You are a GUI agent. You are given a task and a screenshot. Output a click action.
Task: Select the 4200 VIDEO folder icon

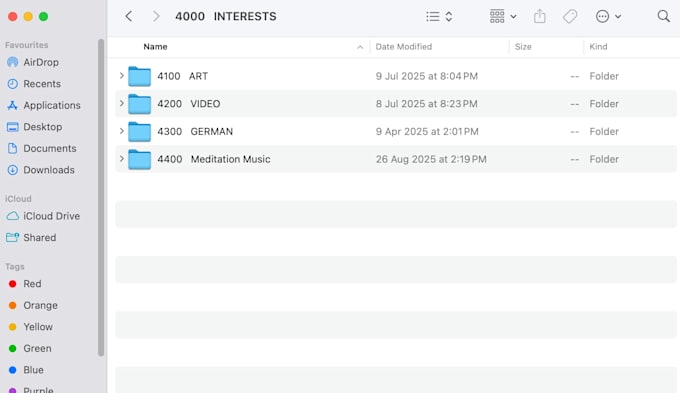139,104
